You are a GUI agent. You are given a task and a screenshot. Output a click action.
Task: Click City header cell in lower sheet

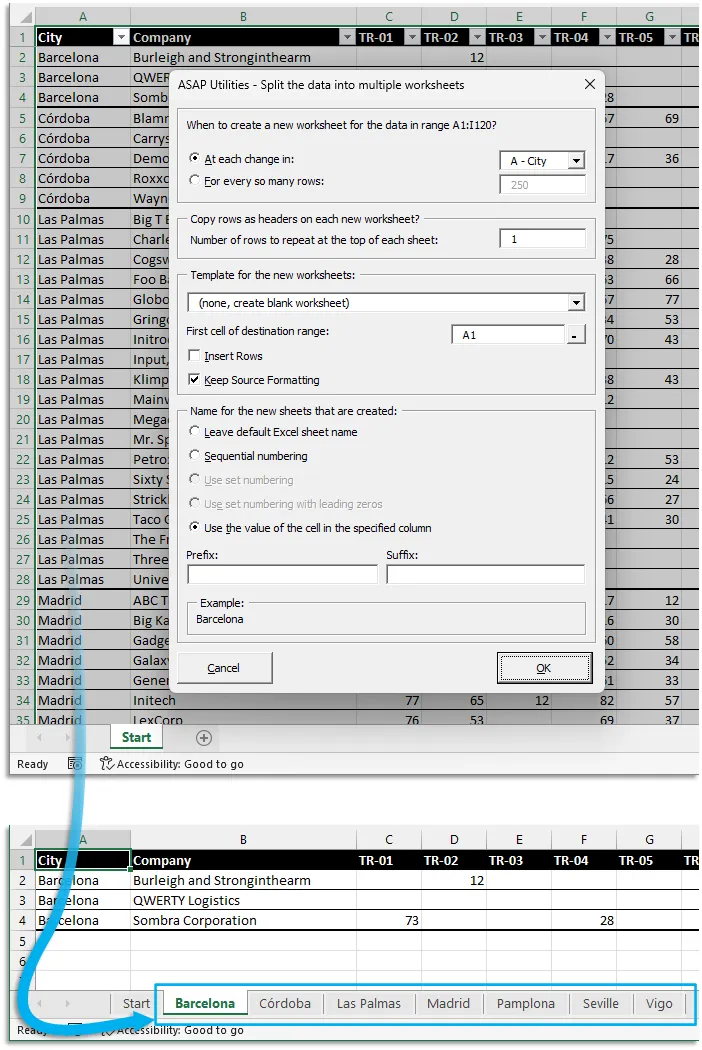82,860
